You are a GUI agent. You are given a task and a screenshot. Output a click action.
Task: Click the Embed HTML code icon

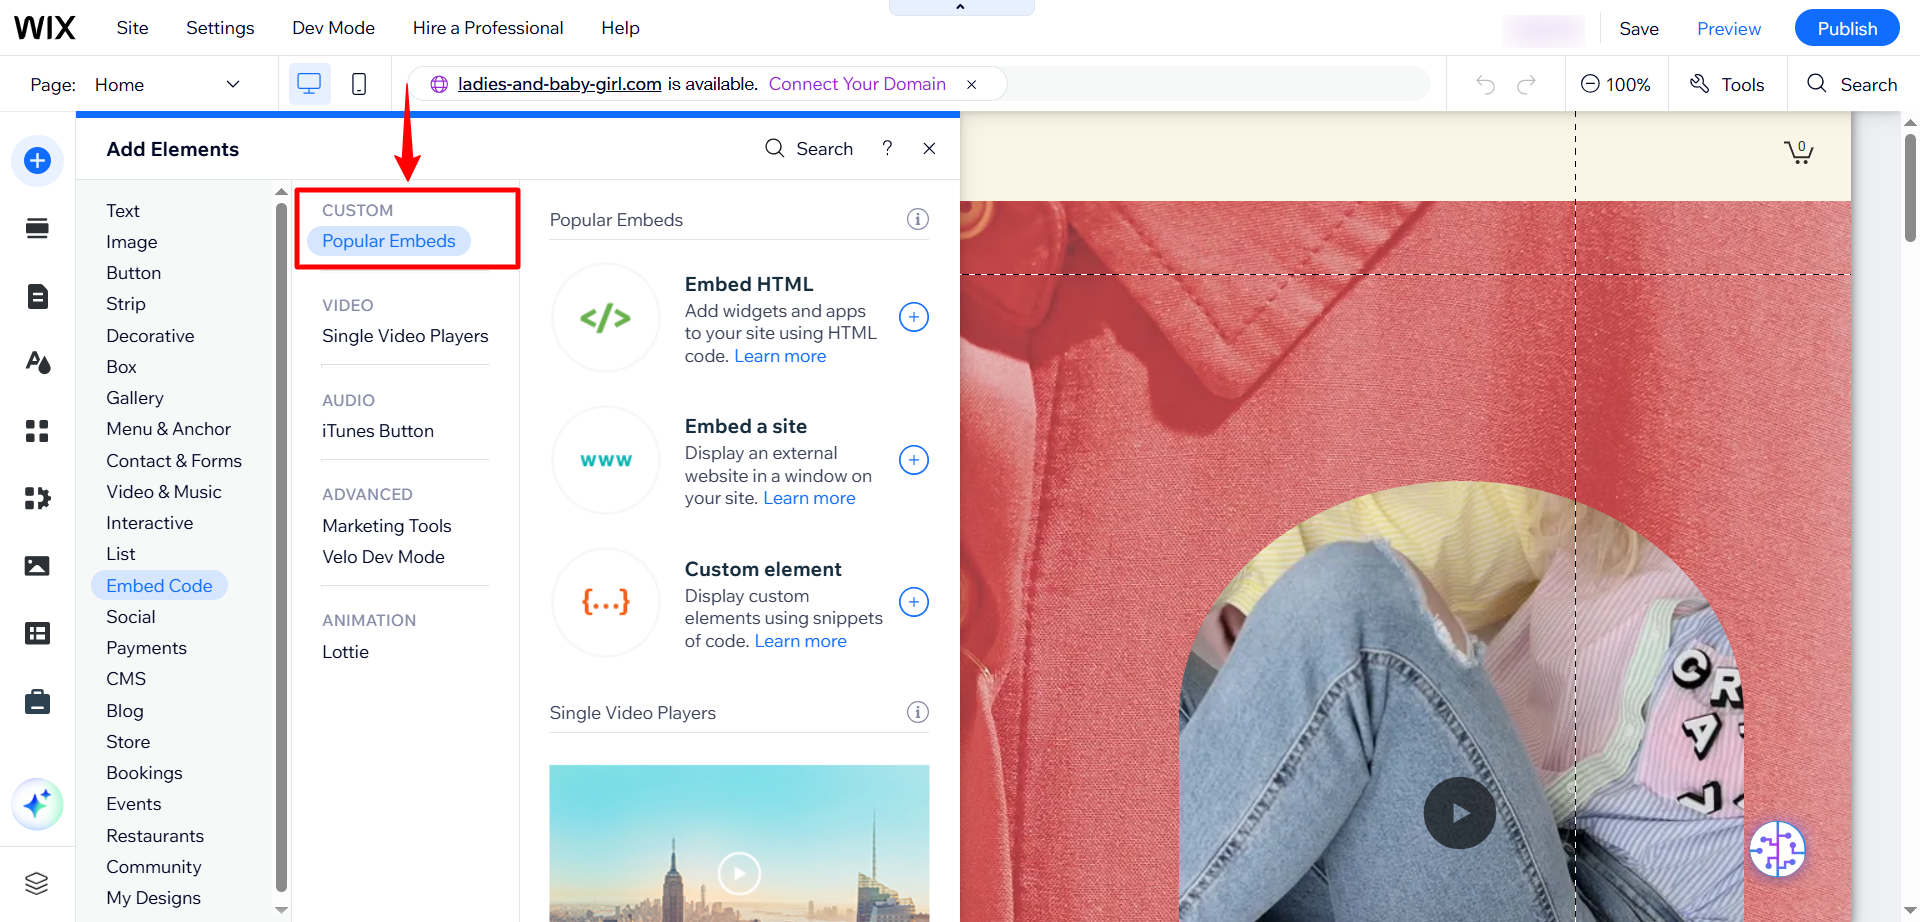tap(606, 318)
